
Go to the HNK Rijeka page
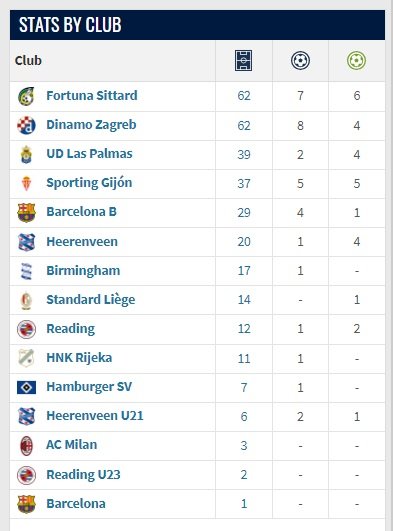click(x=79, y=358)
